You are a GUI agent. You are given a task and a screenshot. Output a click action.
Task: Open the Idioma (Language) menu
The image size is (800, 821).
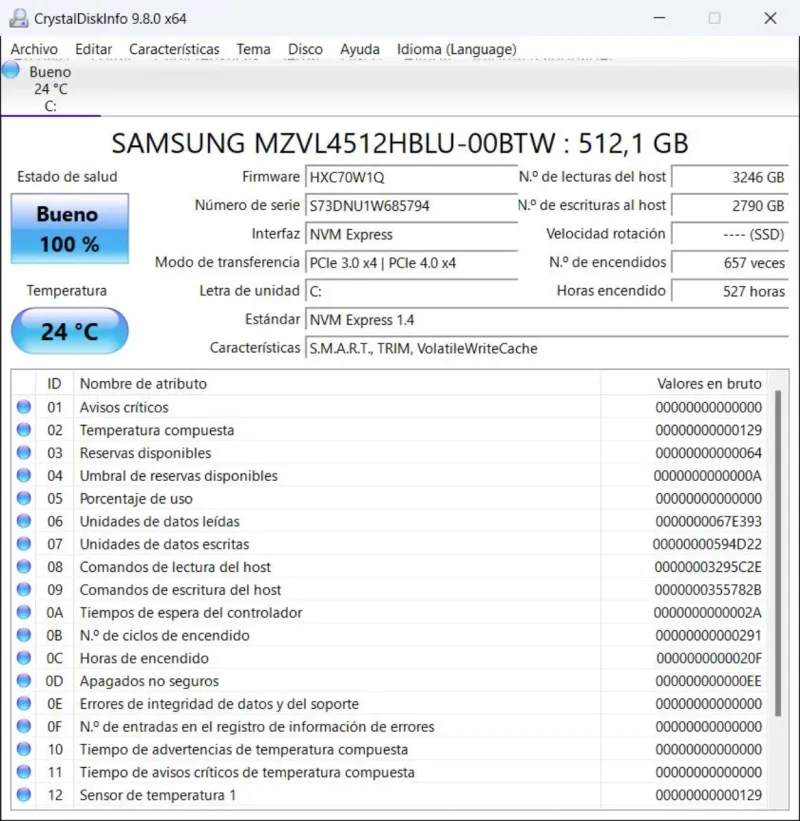pyautogui.click(x=457, y=49)
